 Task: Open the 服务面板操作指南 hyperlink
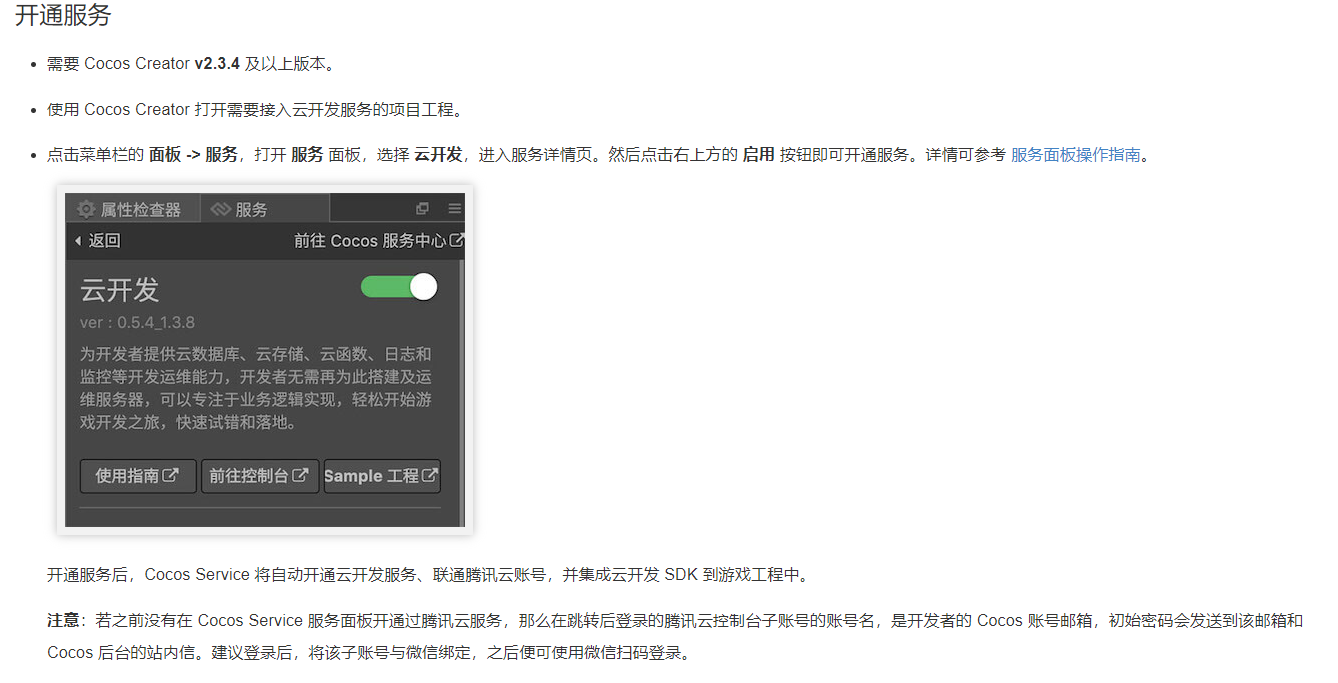click(x=1076, y=155)
